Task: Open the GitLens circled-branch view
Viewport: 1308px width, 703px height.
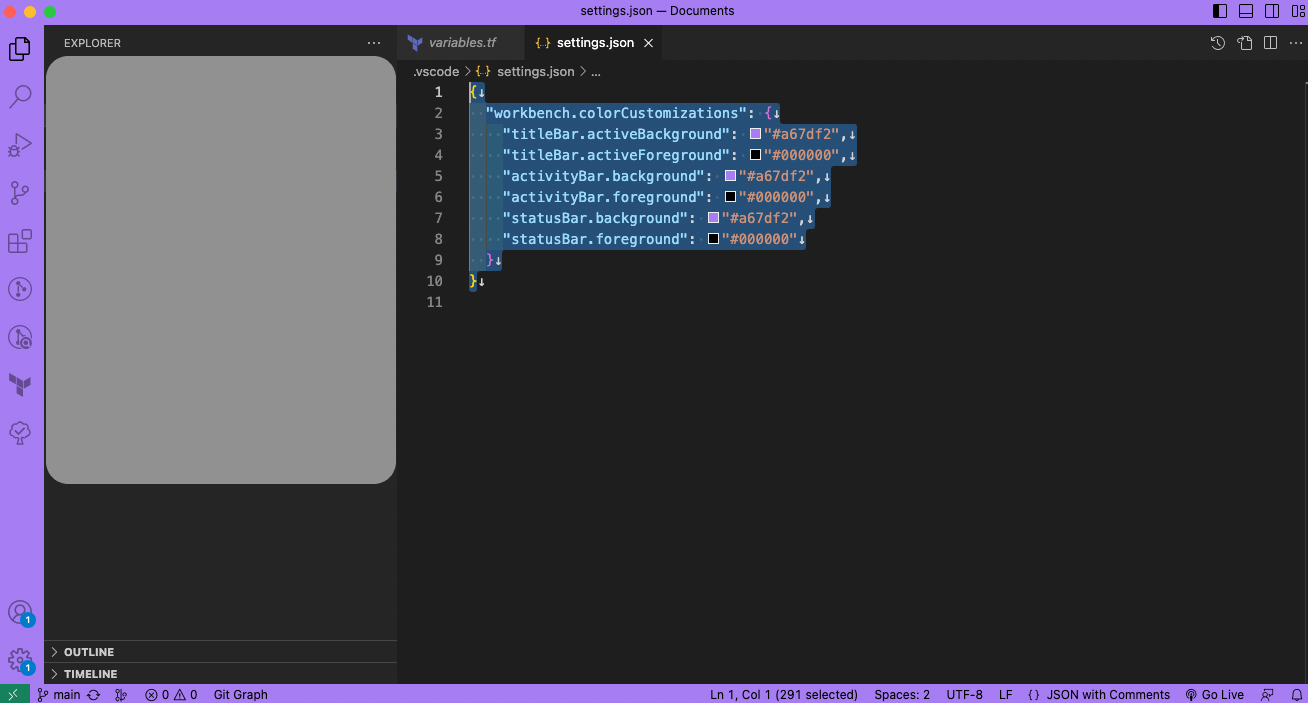Action: (x=20, y=289)
